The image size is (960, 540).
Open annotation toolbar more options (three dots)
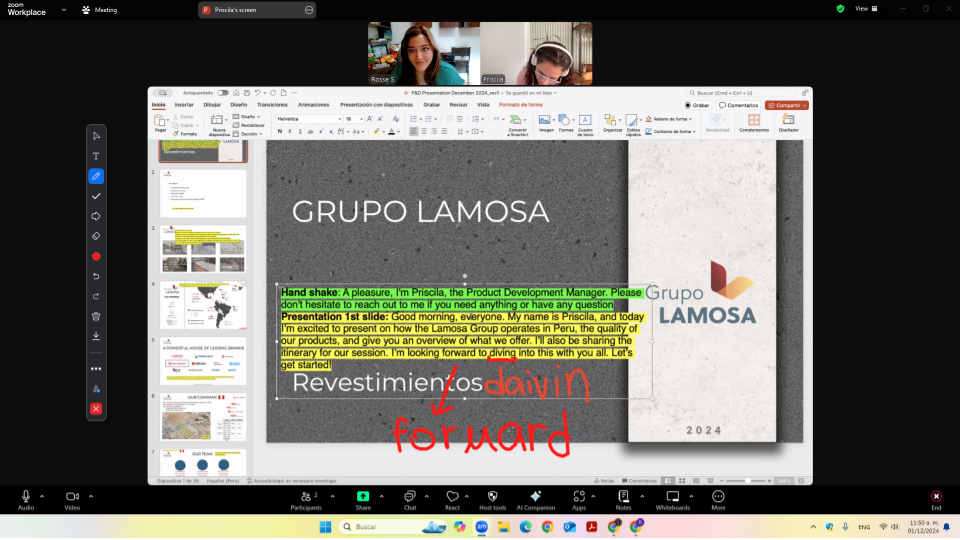point(96,369)
